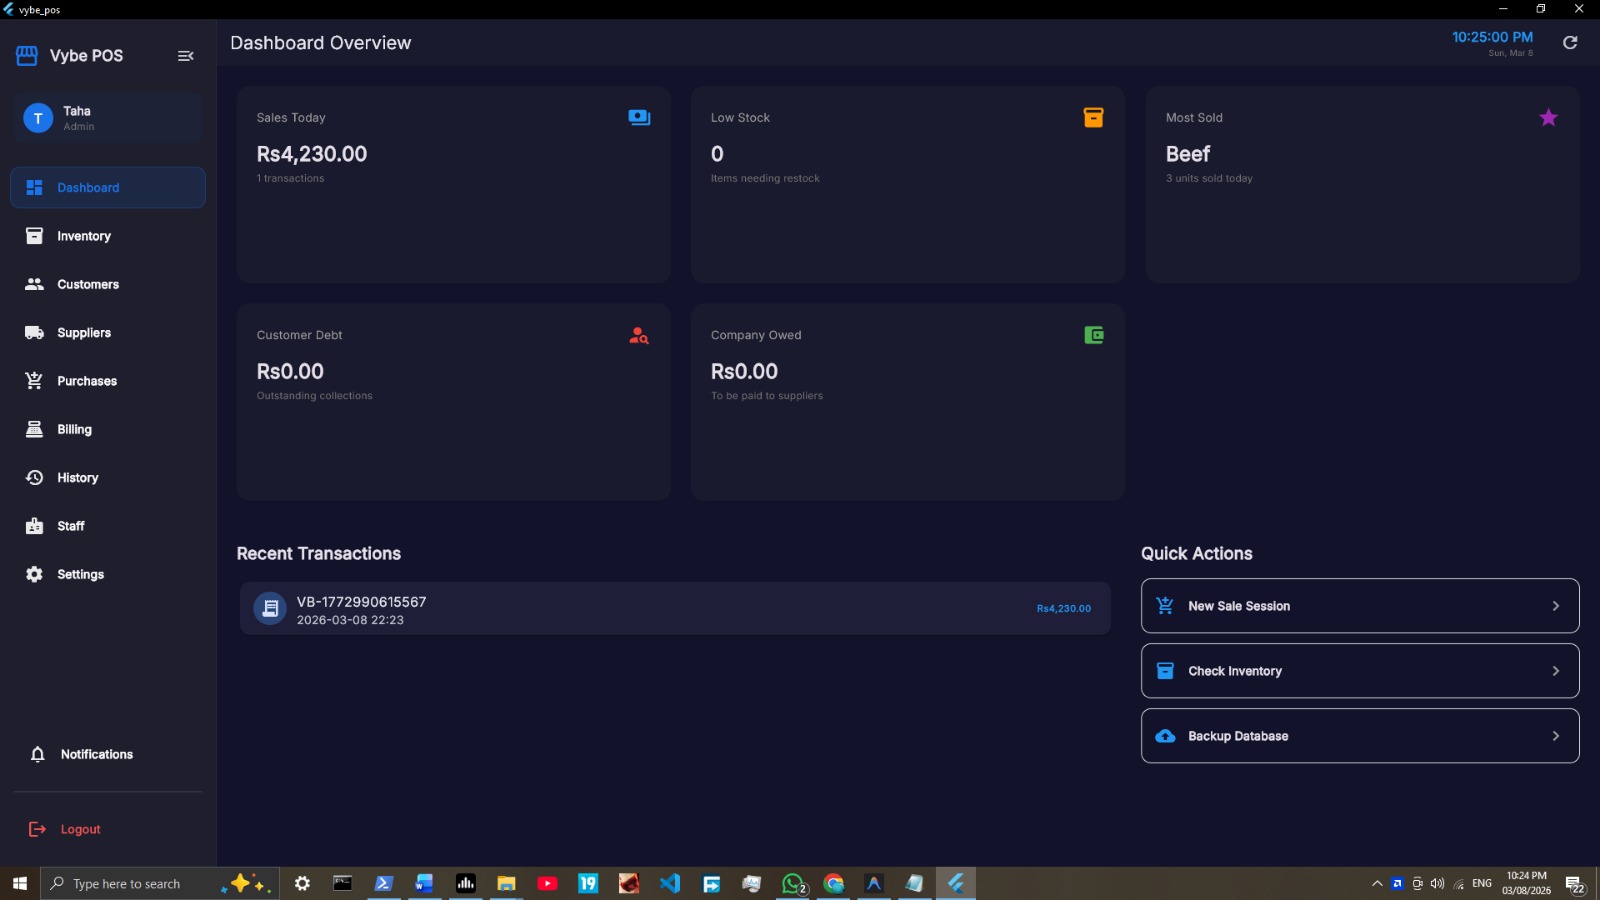Viewport: 1600px width, 900px height.
Task: Click the purple Most Sold star icon
Action: (x=1548, y=118)
